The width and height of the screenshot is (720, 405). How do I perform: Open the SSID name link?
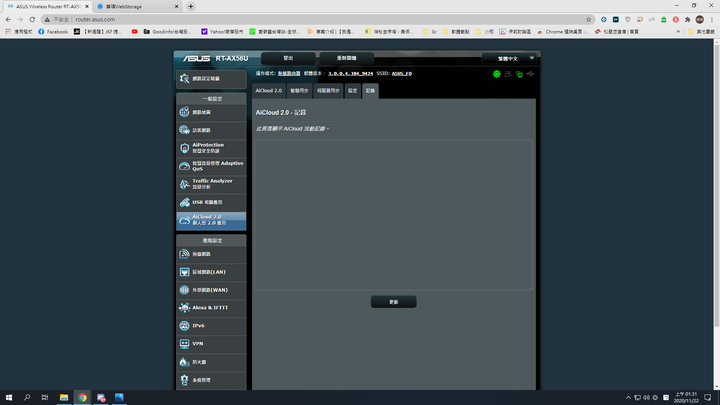coord(402,73)
